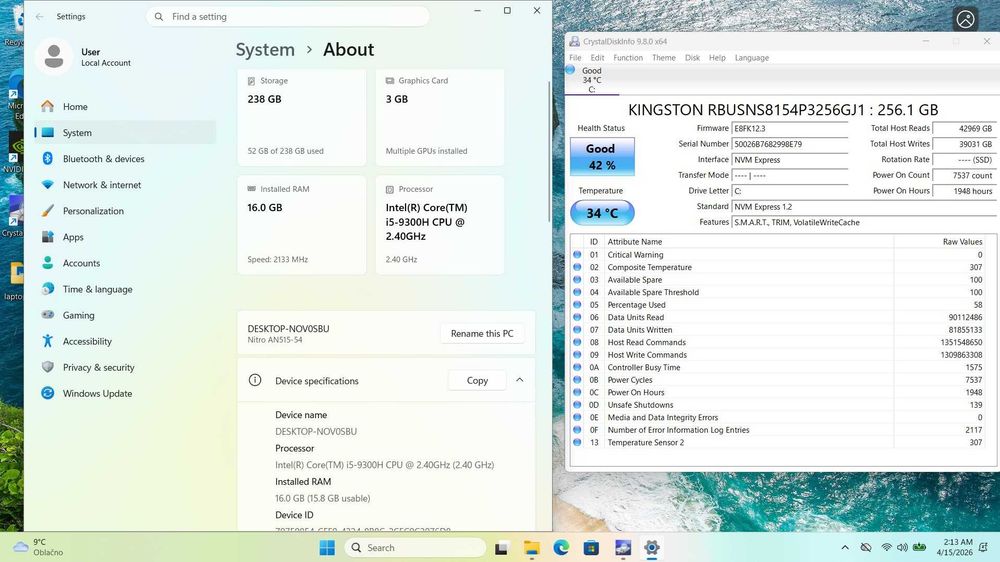
Task: Open the Edit menu in CrystalDiskInfo
Action: click(598, 57)
